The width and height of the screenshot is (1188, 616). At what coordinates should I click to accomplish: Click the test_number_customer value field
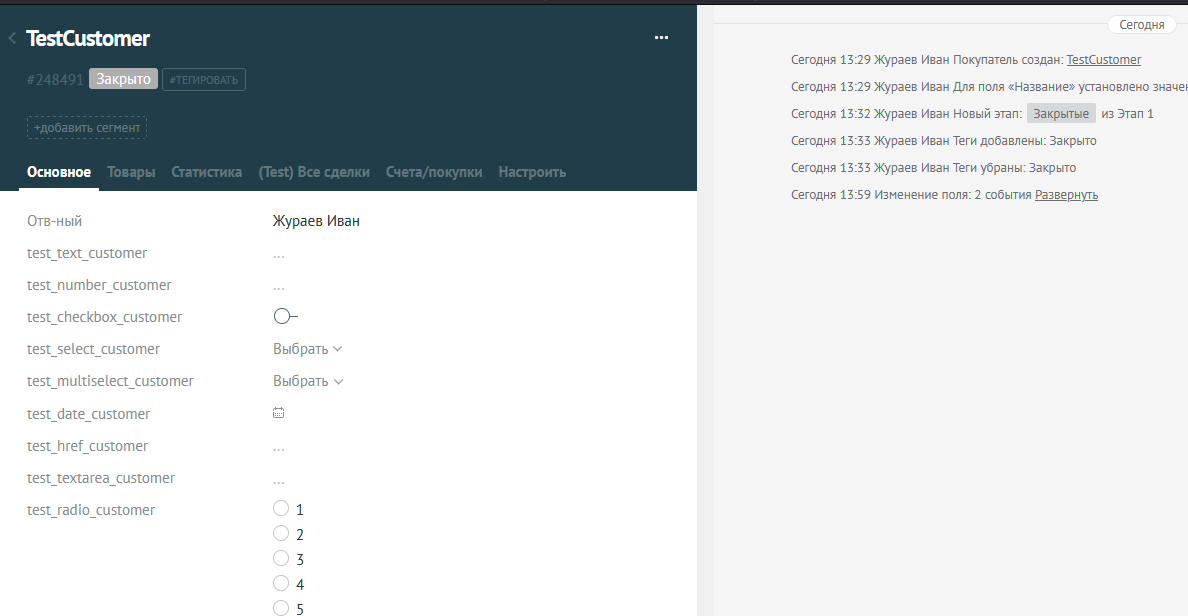[x=279, y=286]
